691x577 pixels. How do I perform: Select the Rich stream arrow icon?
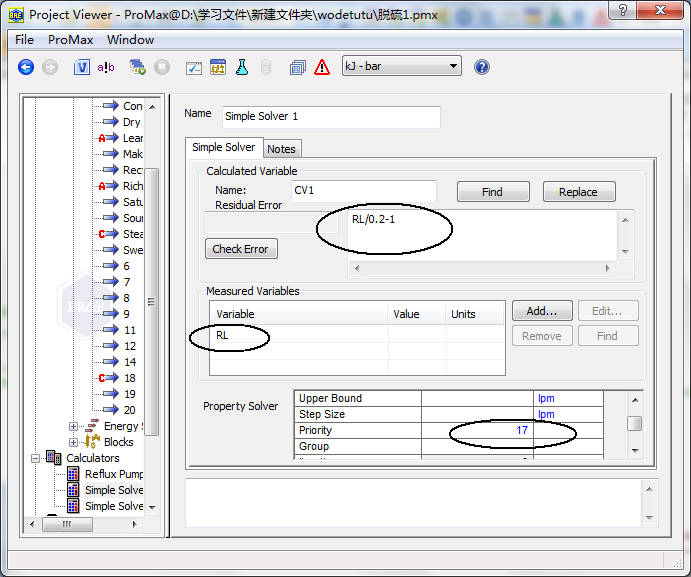click(108, 186)
